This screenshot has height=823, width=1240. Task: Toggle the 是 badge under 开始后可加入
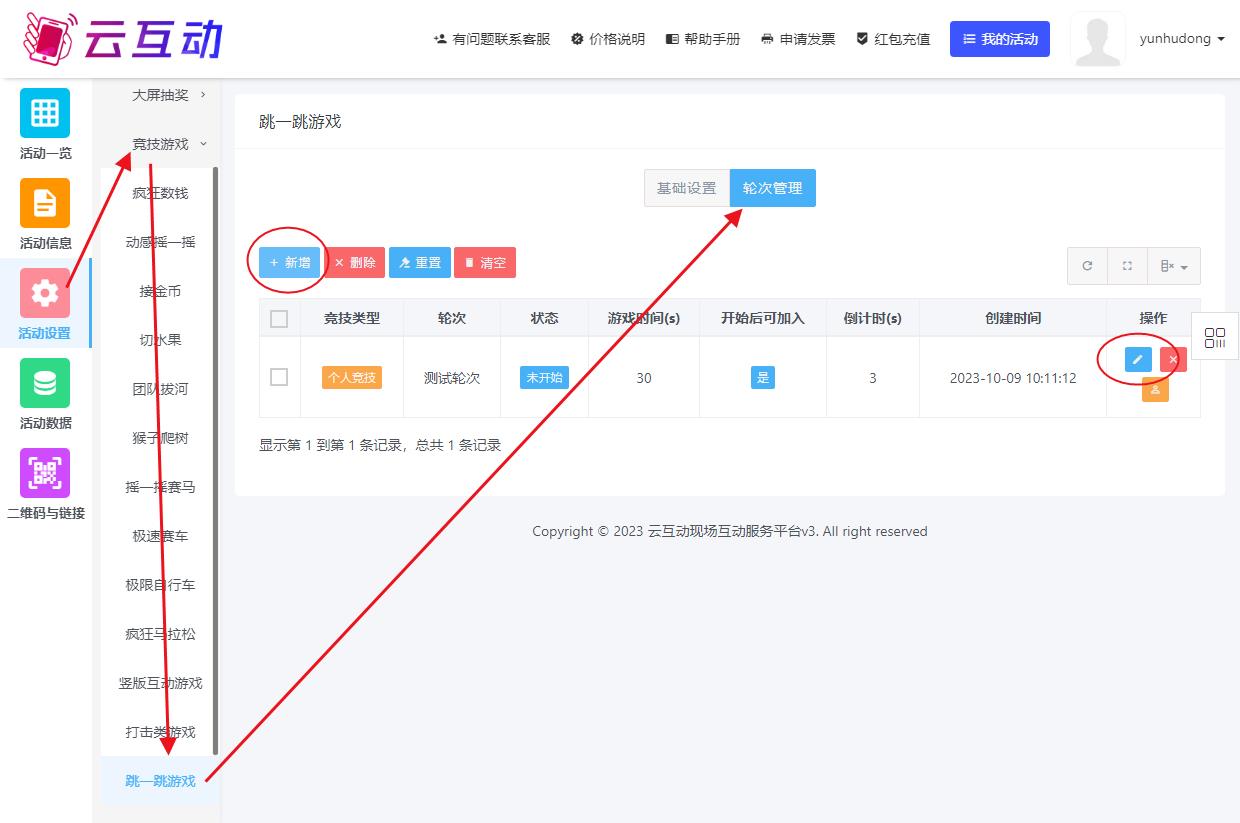click(763, 377)
